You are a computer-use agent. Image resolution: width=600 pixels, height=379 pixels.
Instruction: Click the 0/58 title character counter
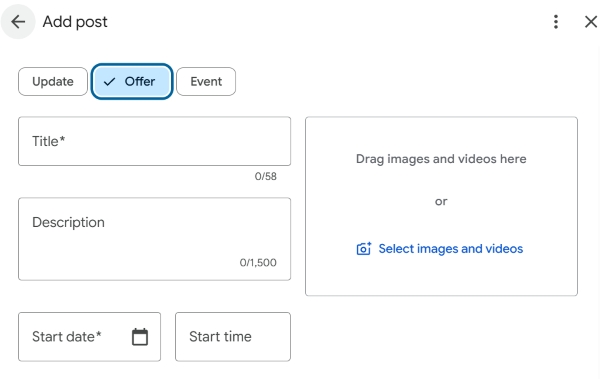(x=266, y=176)
